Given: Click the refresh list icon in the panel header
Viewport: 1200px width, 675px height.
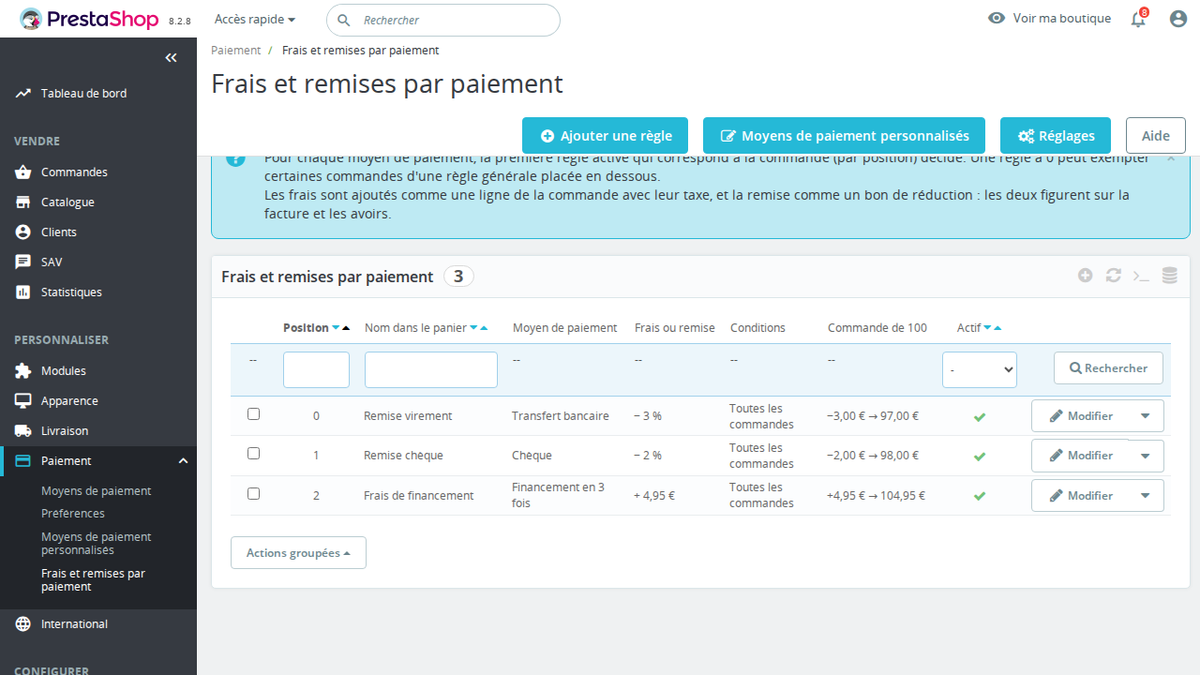Looking at the screenshot, I should coord(1113,275).
